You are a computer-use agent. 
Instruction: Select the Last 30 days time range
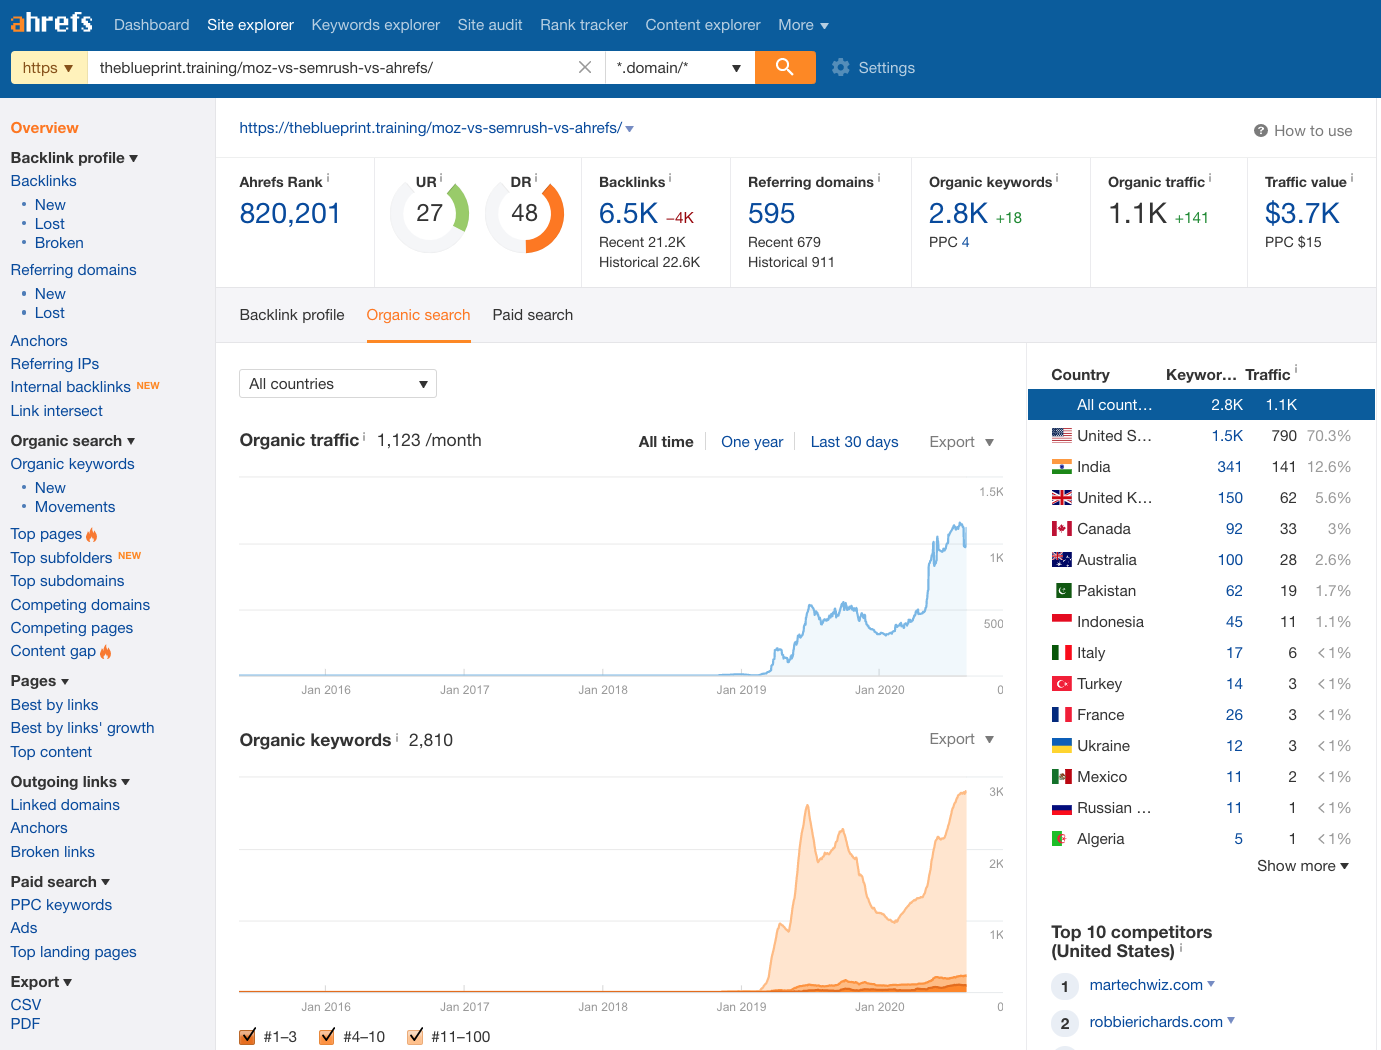tap(855, 442)
